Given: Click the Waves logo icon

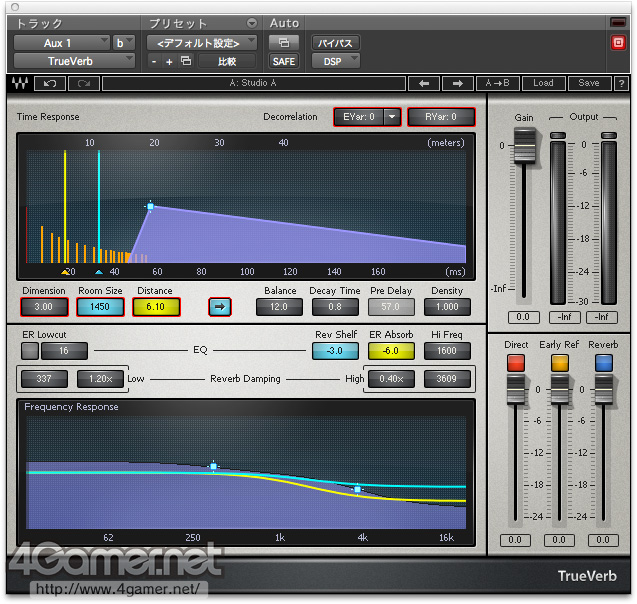Looking at the screenshot, I should click(20, 83).
